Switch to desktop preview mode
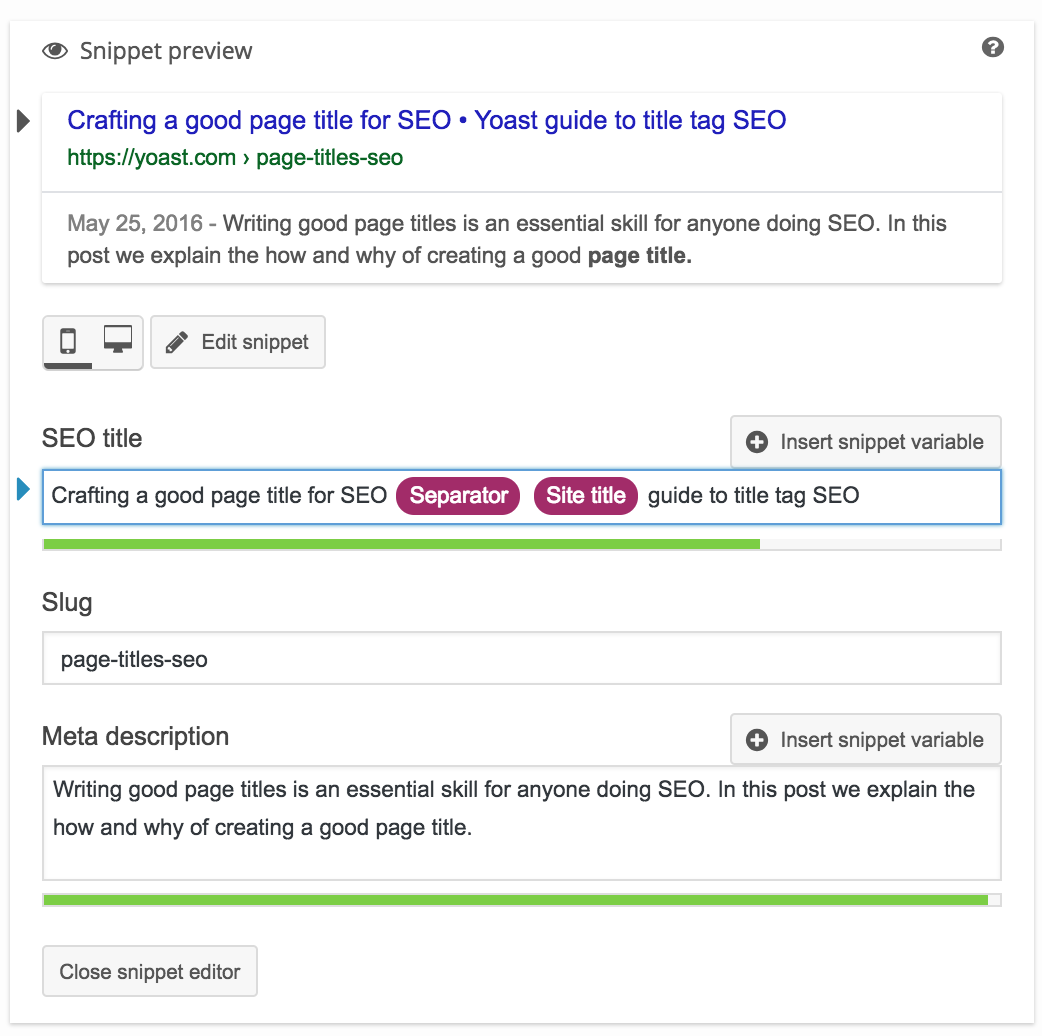Viewport: 1042px width, 1036px height. 118,342
